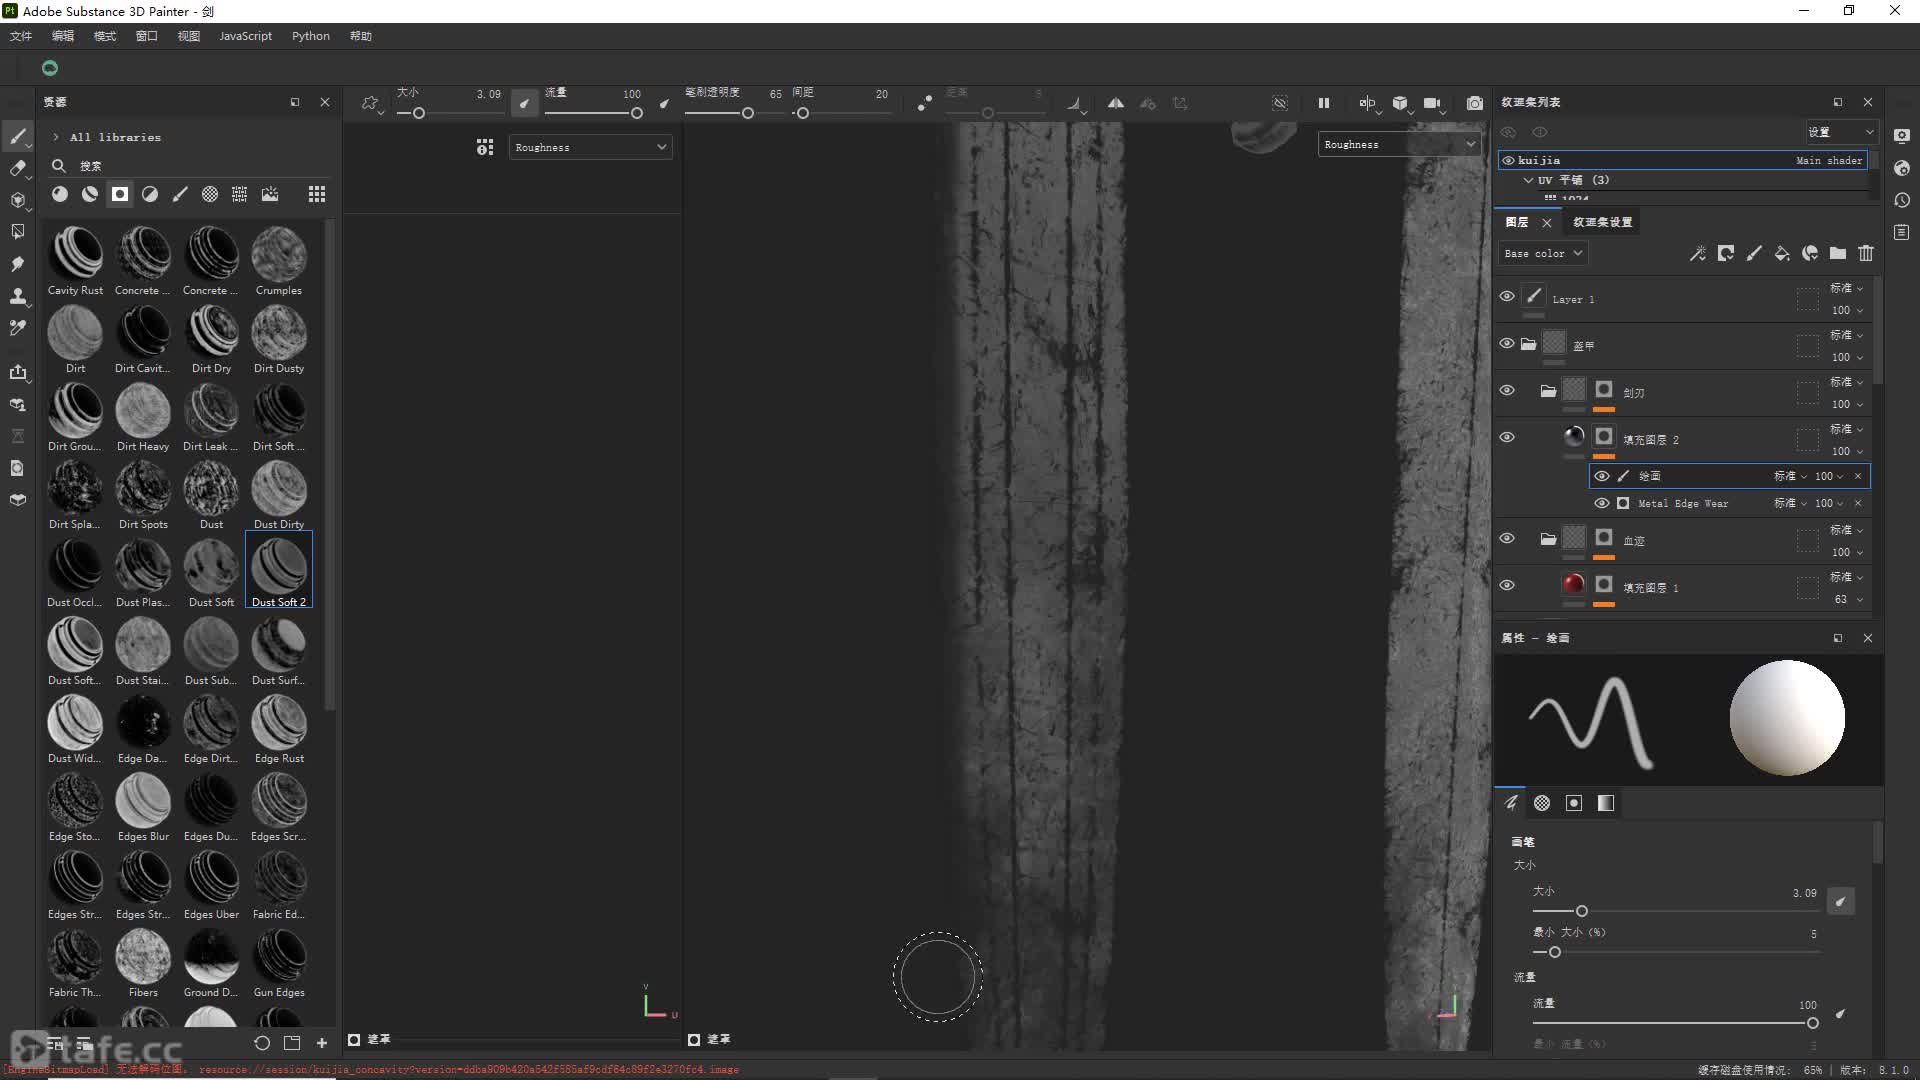The width and height of the screenshot is (1920, 1080).
Task: Open the JavaScript menu
Action: 245,36
